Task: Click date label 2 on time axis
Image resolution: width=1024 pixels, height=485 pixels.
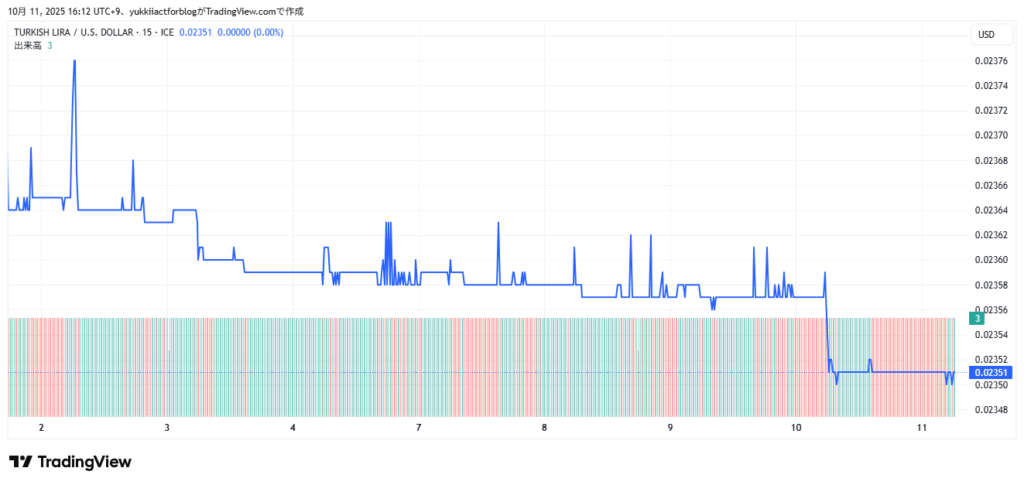Action: pyautogui.click(x=41, y=428)
